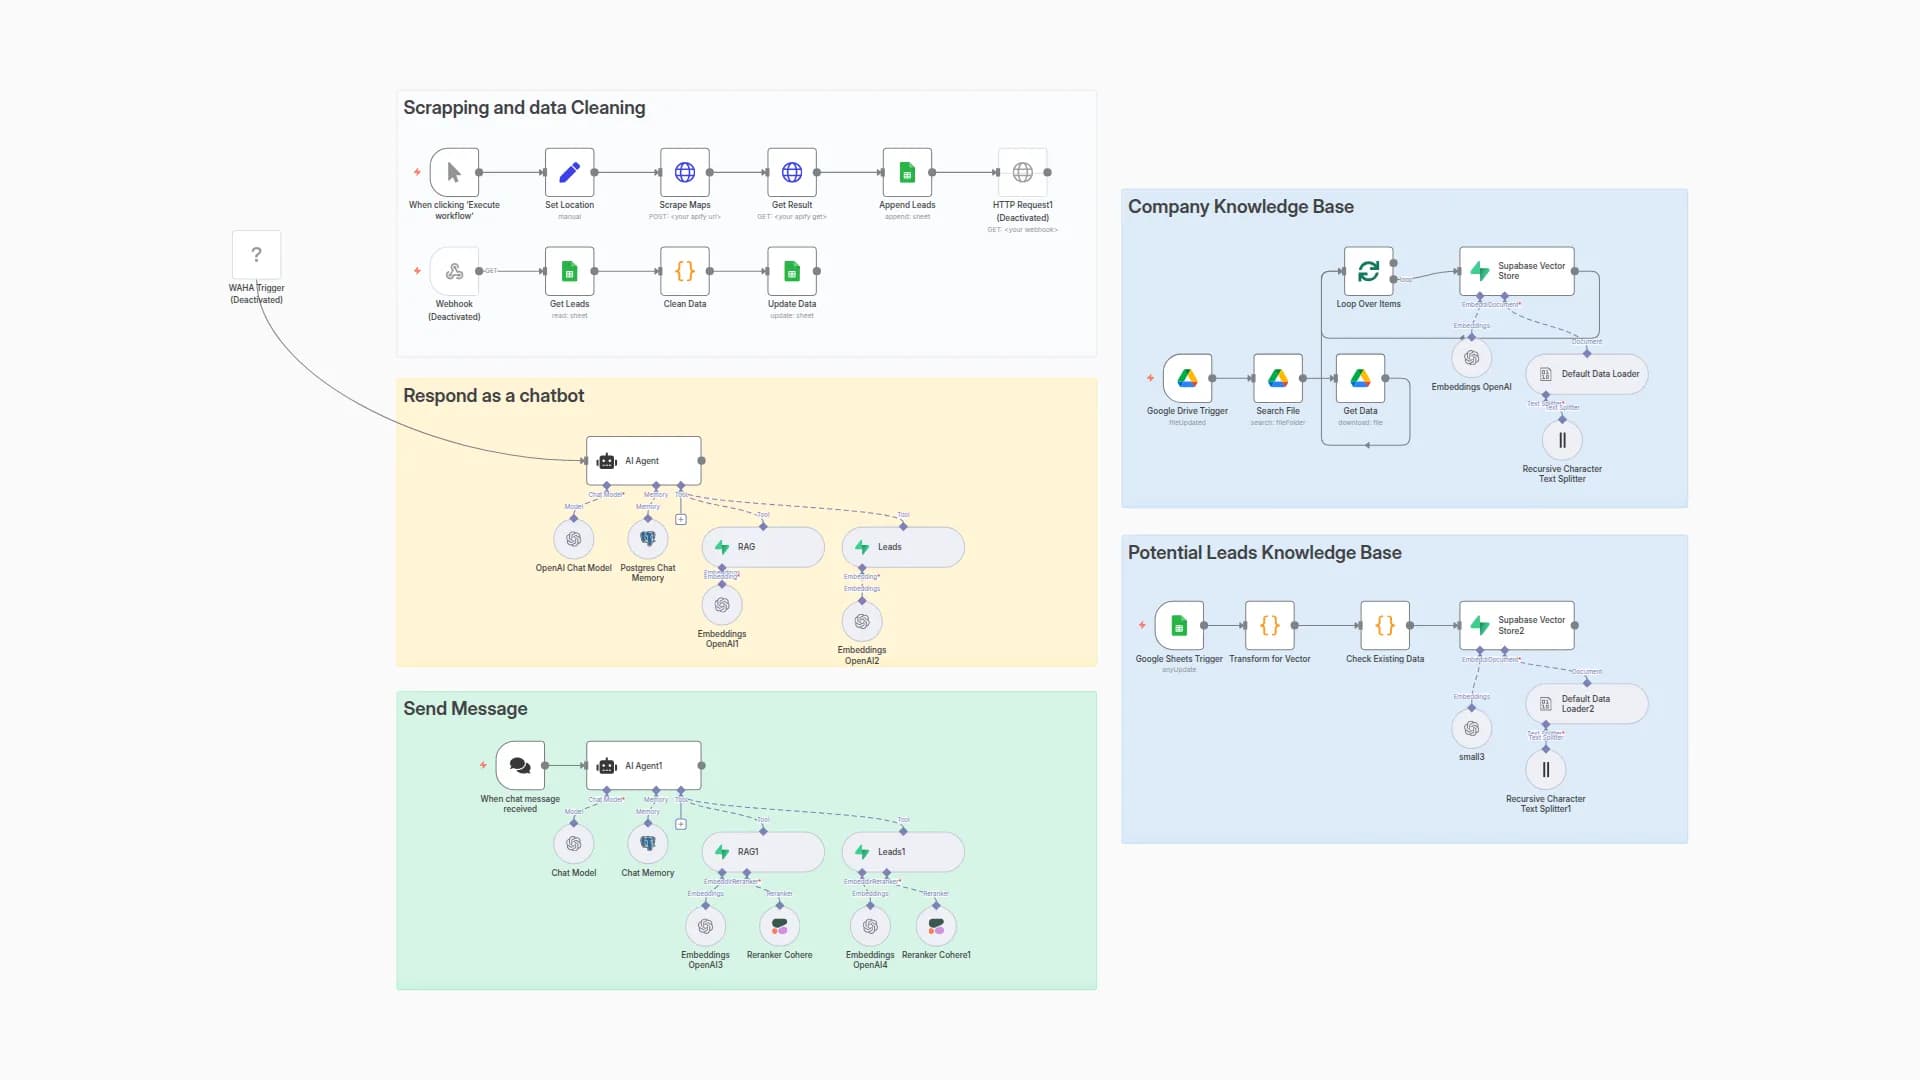Select the Loop Over Items node
This screenshot has height=1080, width=1920.
[x=1368, y=271]
